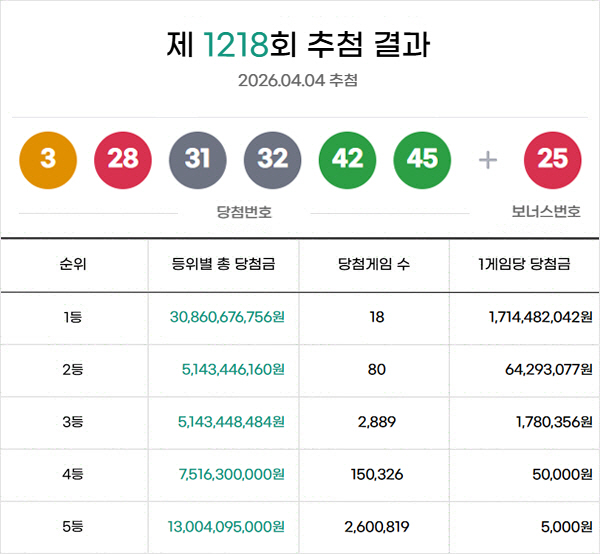Select the 등위별 총 당첨금 column header
Screen dimensions: 600x554
pos(224,265)
